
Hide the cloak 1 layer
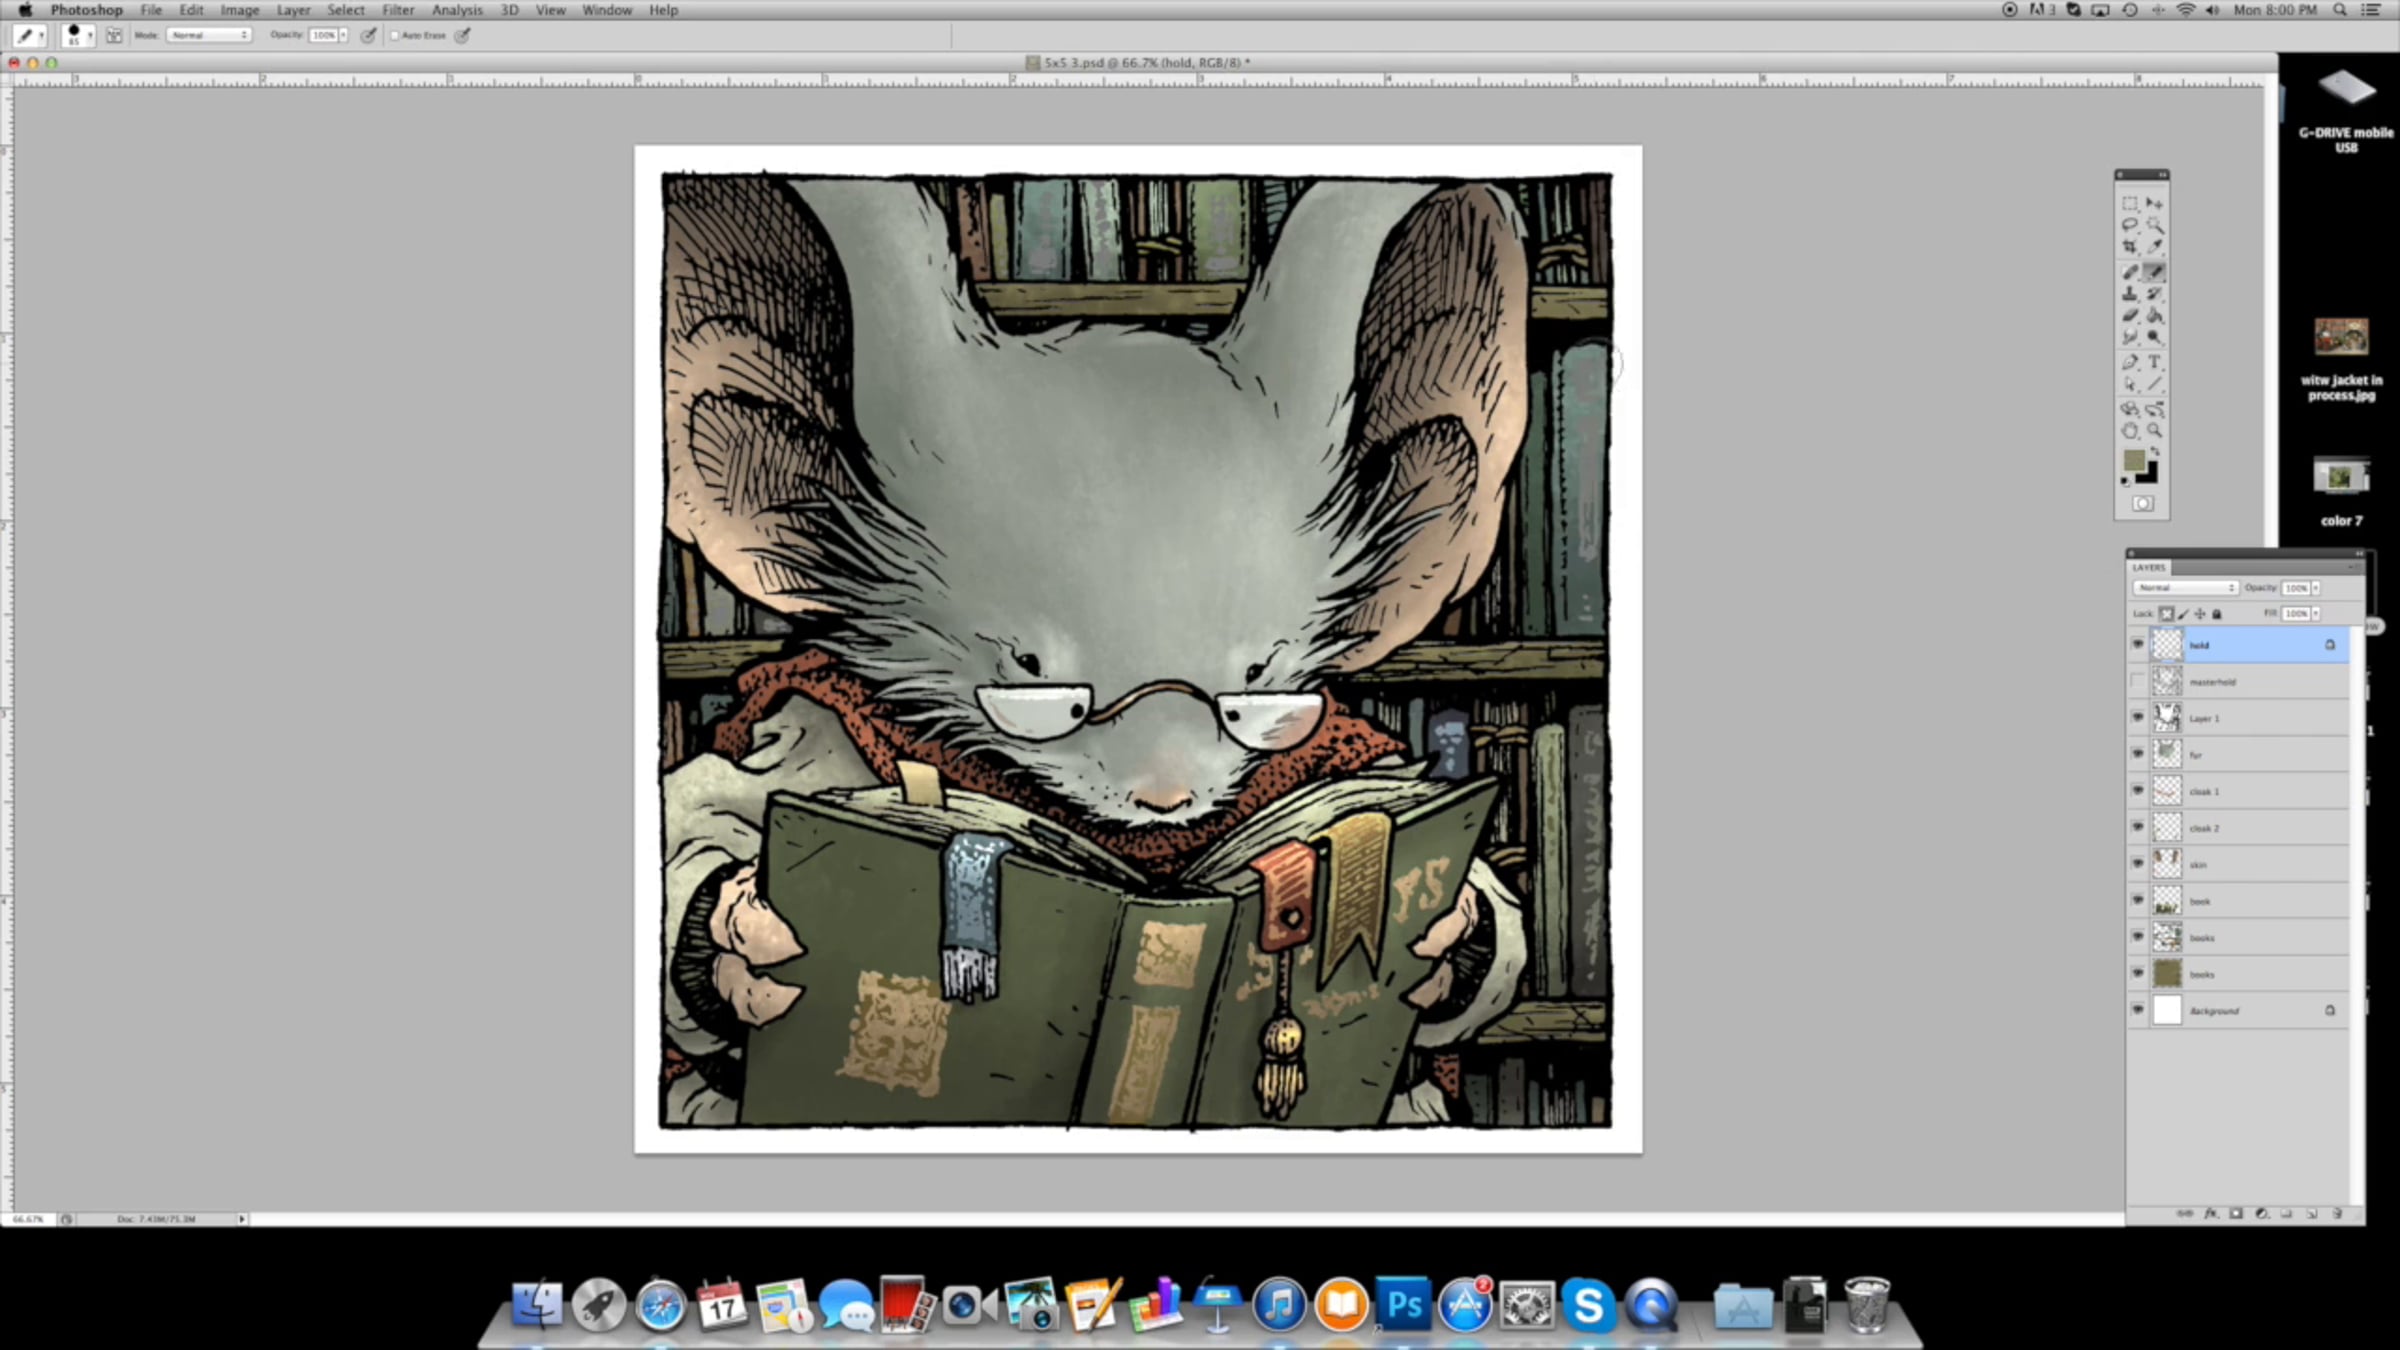point(2138,791)
